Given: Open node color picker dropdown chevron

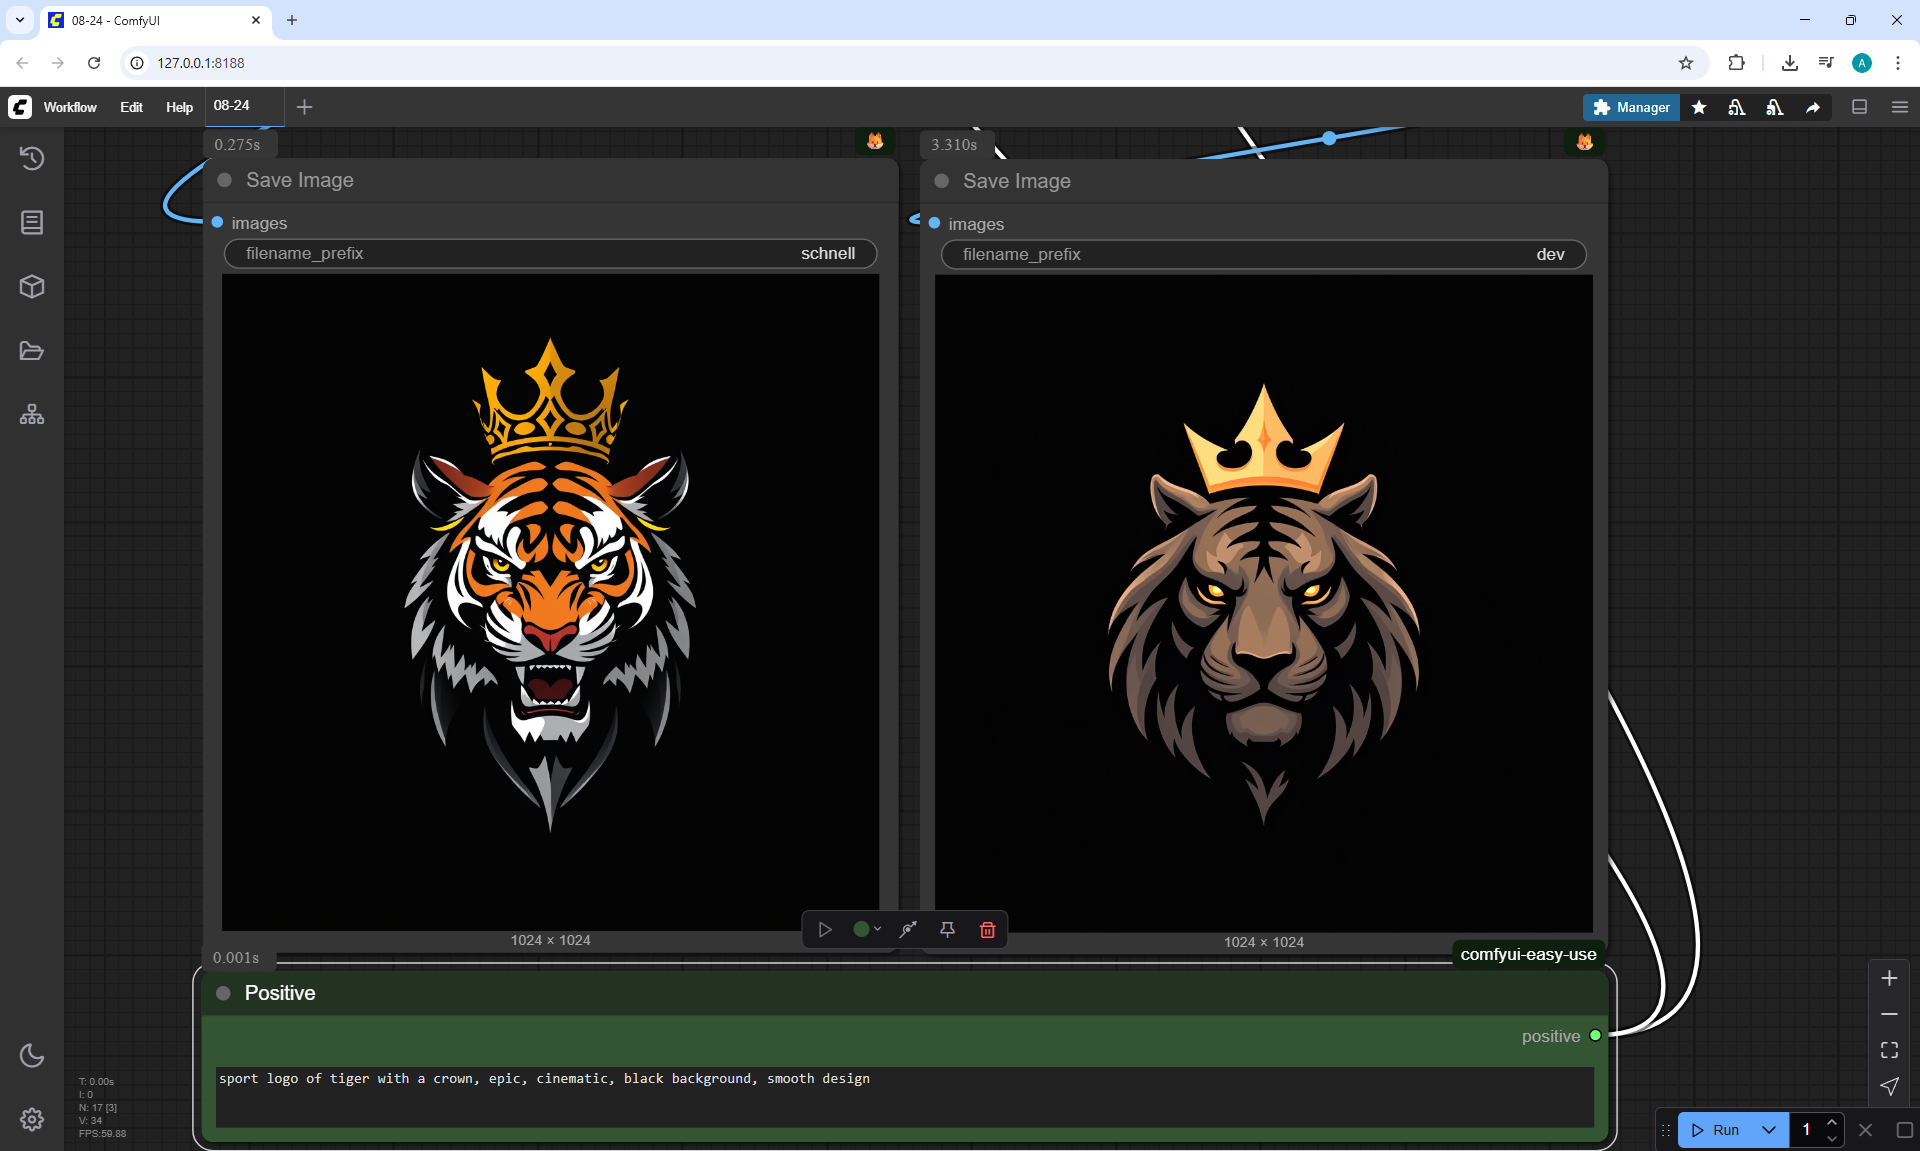Looking at the screenshot, I should (x=878, y=930).
